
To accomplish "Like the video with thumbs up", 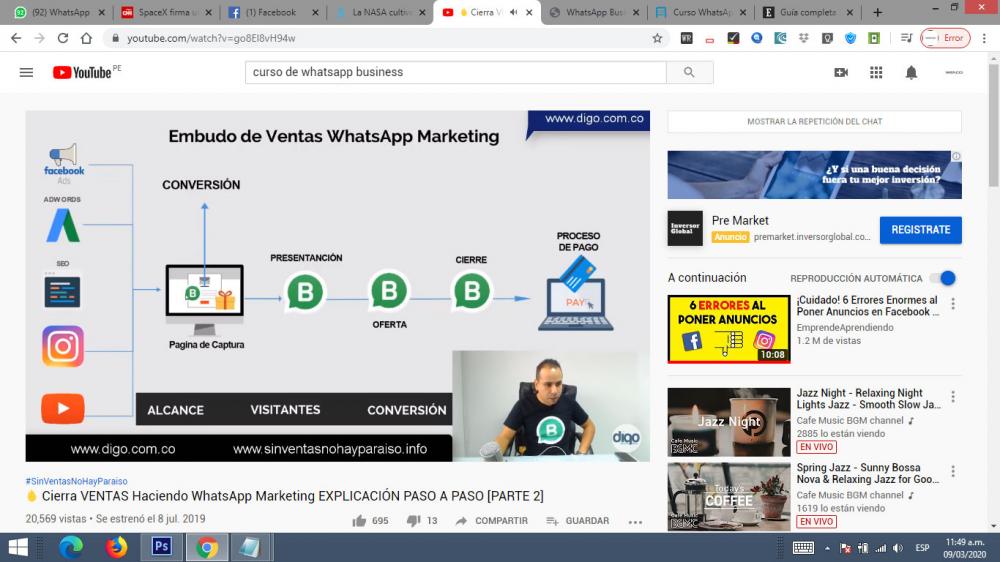I will pos(359,521).
